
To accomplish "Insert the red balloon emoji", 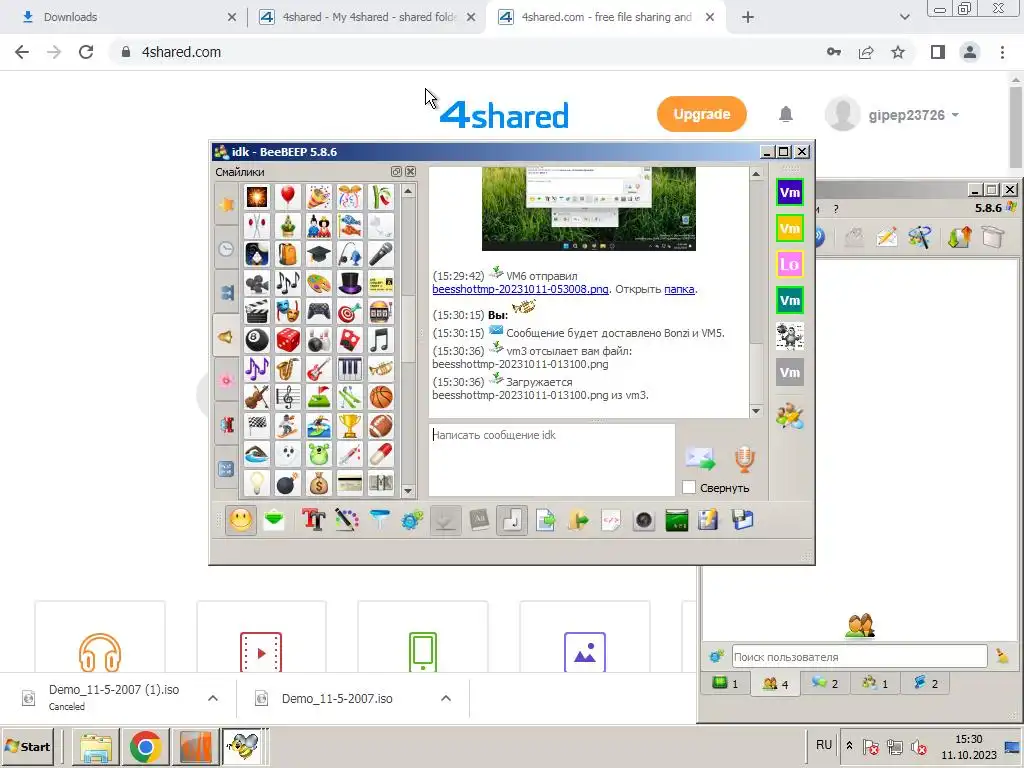I will (287, 197).
